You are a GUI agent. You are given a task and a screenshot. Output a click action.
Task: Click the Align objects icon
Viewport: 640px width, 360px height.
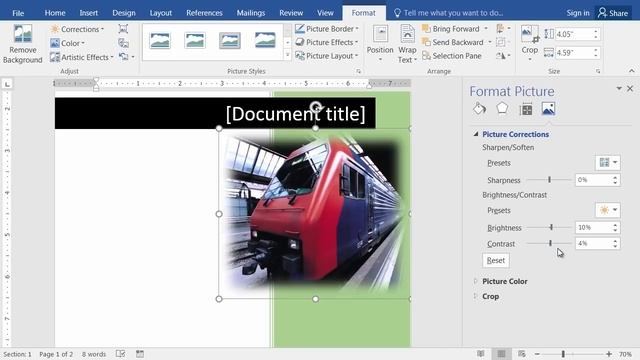503,29
